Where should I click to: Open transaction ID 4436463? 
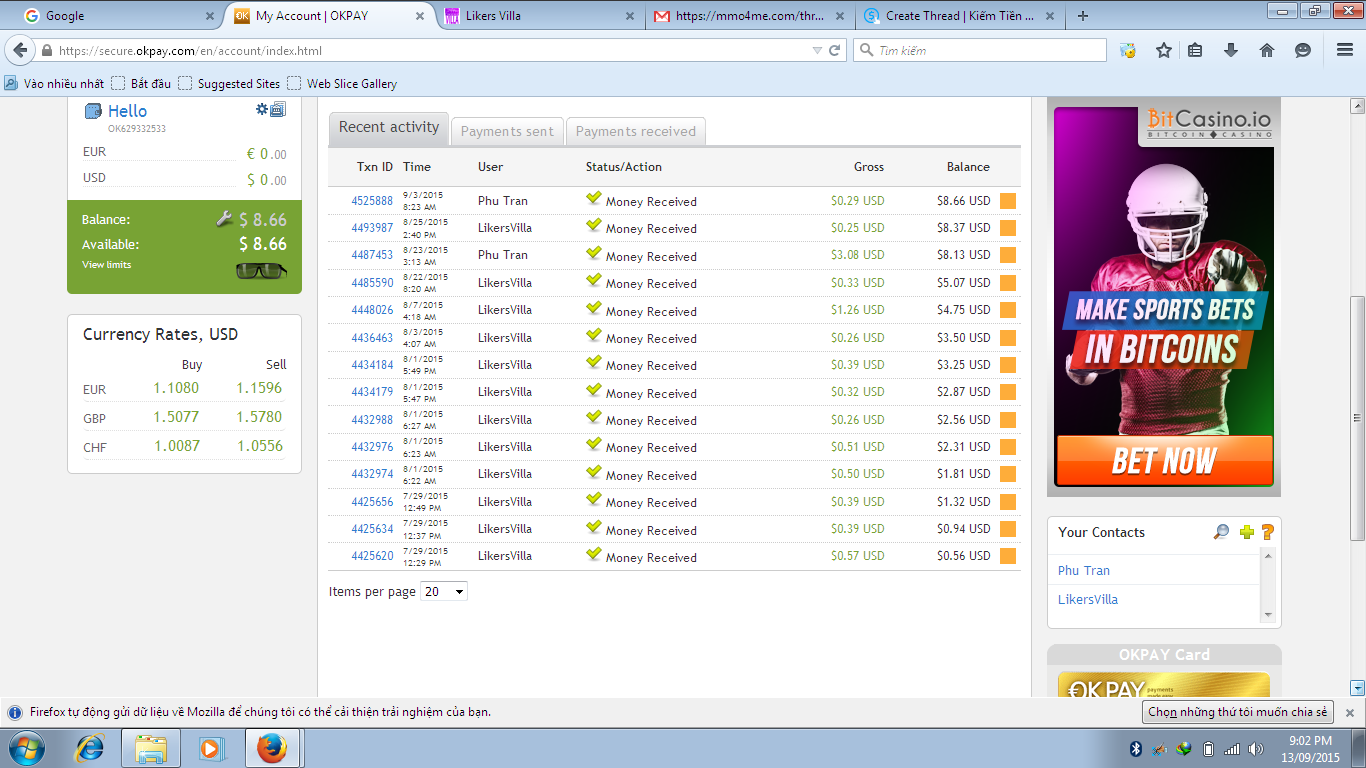372,338
